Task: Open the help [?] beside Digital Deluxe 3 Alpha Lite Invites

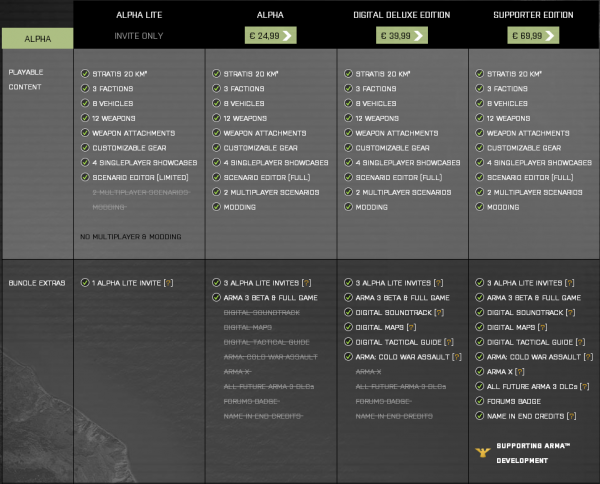Action: click(439, 283)
